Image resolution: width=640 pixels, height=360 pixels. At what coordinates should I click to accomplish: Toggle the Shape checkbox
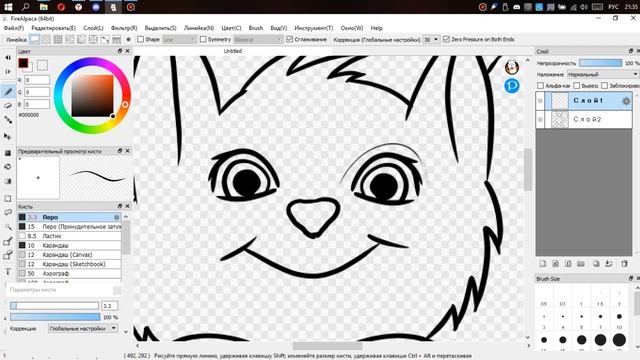(140, 40)
